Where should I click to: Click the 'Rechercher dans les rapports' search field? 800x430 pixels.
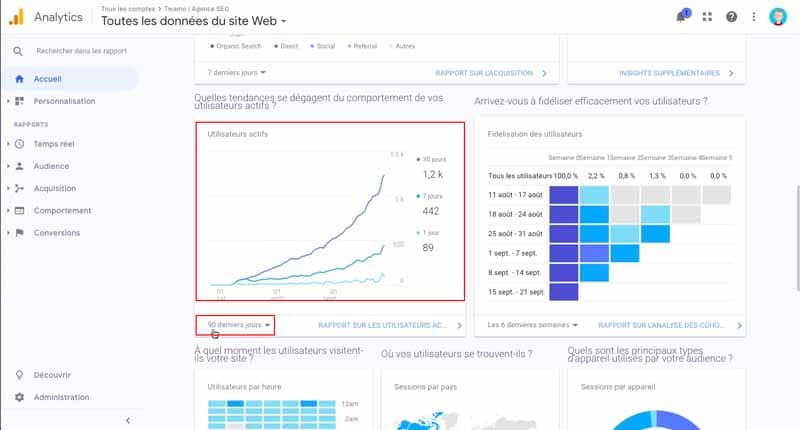click(82, 51)
